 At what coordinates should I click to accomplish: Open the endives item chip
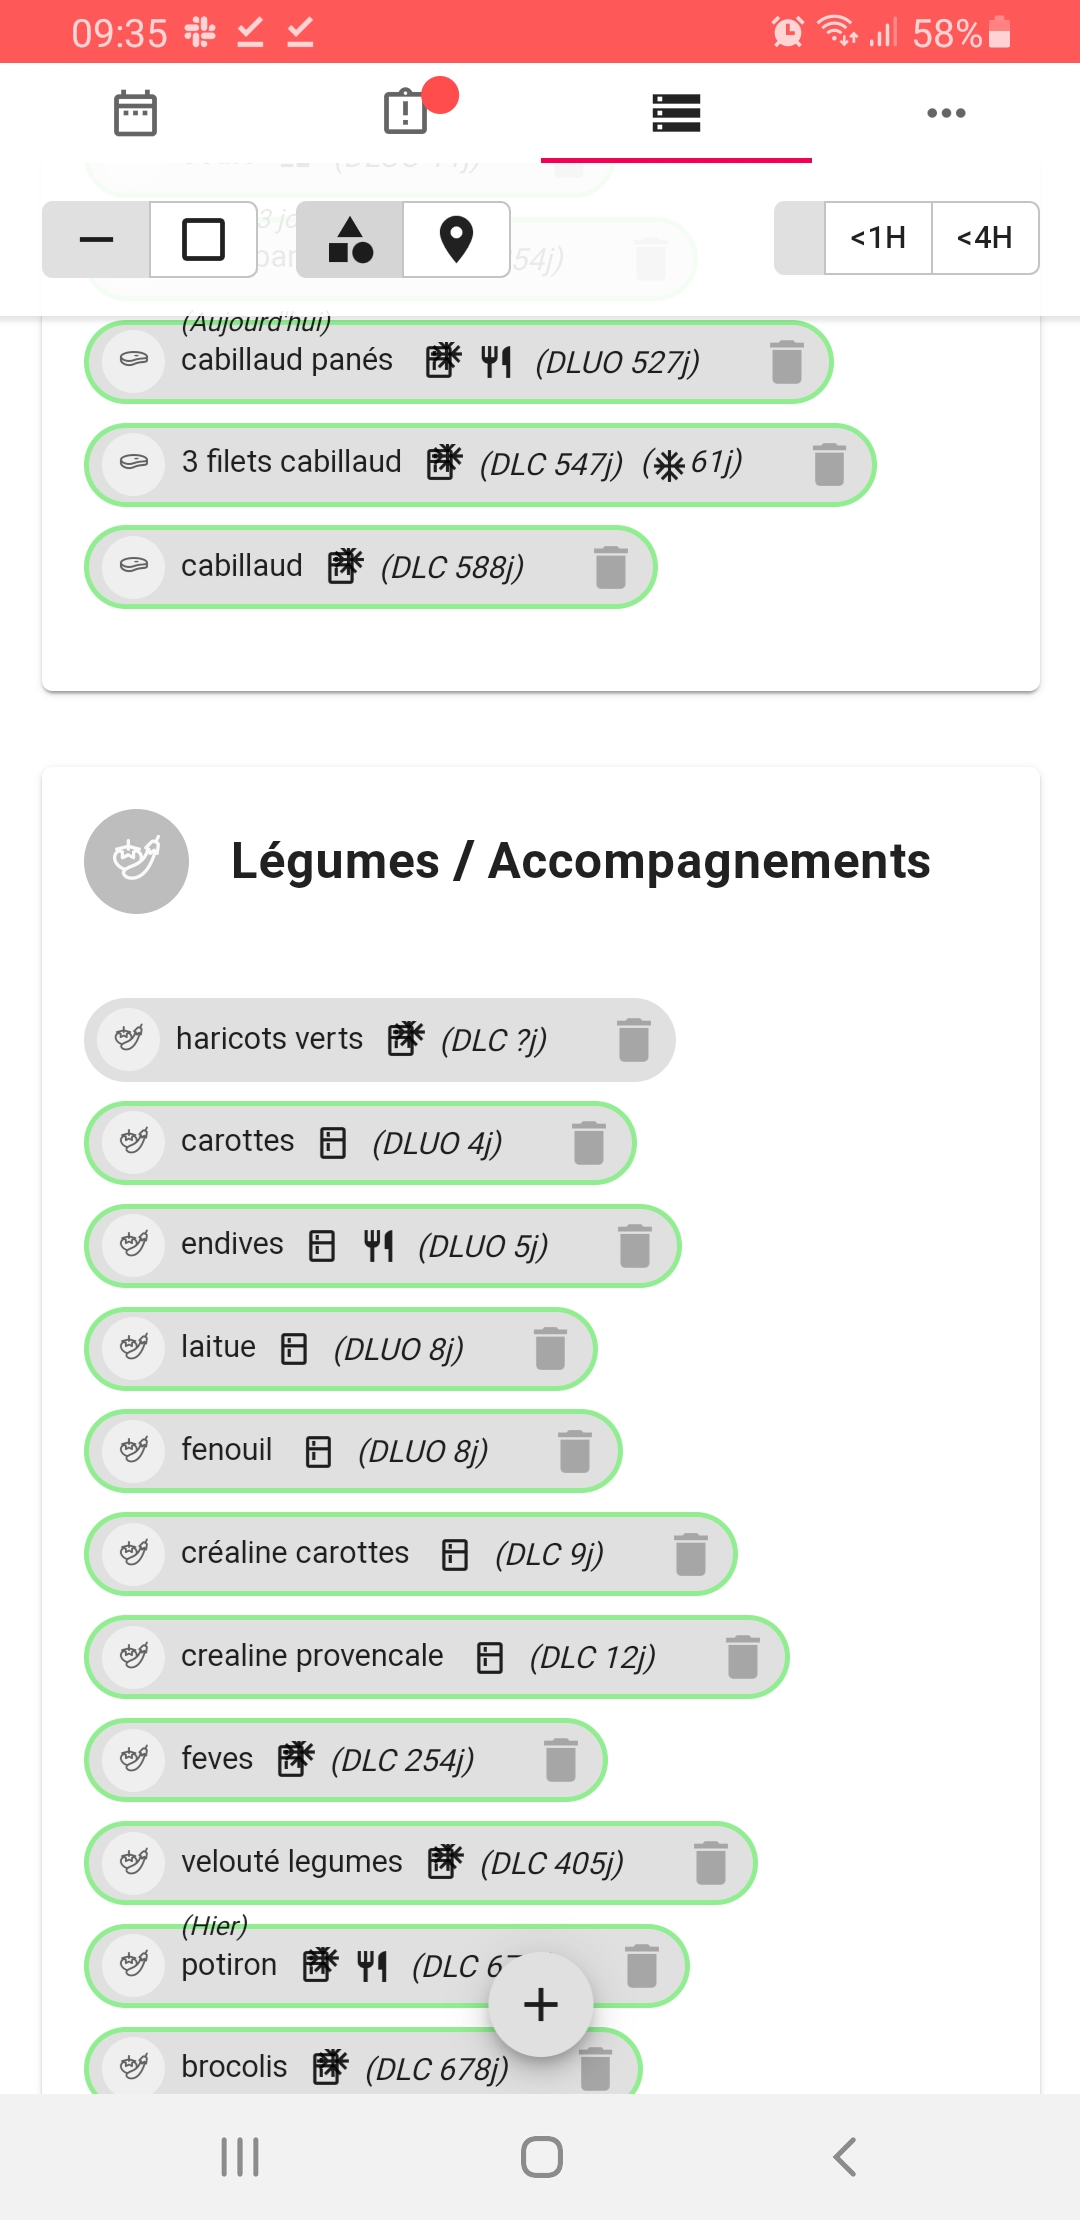pos(383,1246)
